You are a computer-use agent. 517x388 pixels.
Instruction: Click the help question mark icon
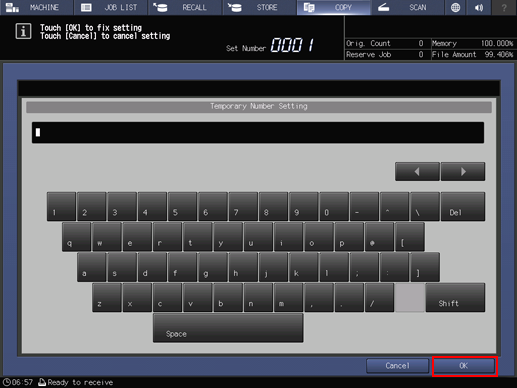pos(504,7)
